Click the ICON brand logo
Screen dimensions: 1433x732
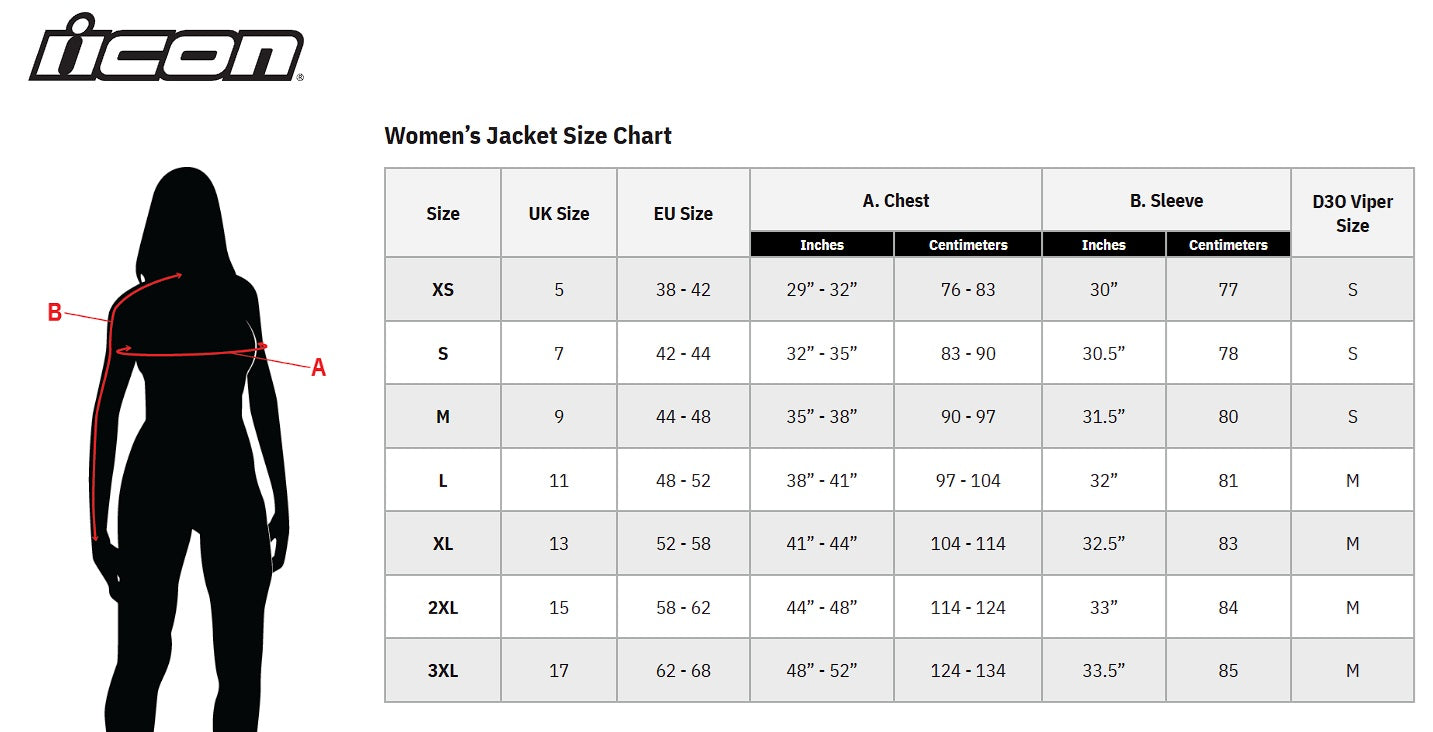click(166, 49)
